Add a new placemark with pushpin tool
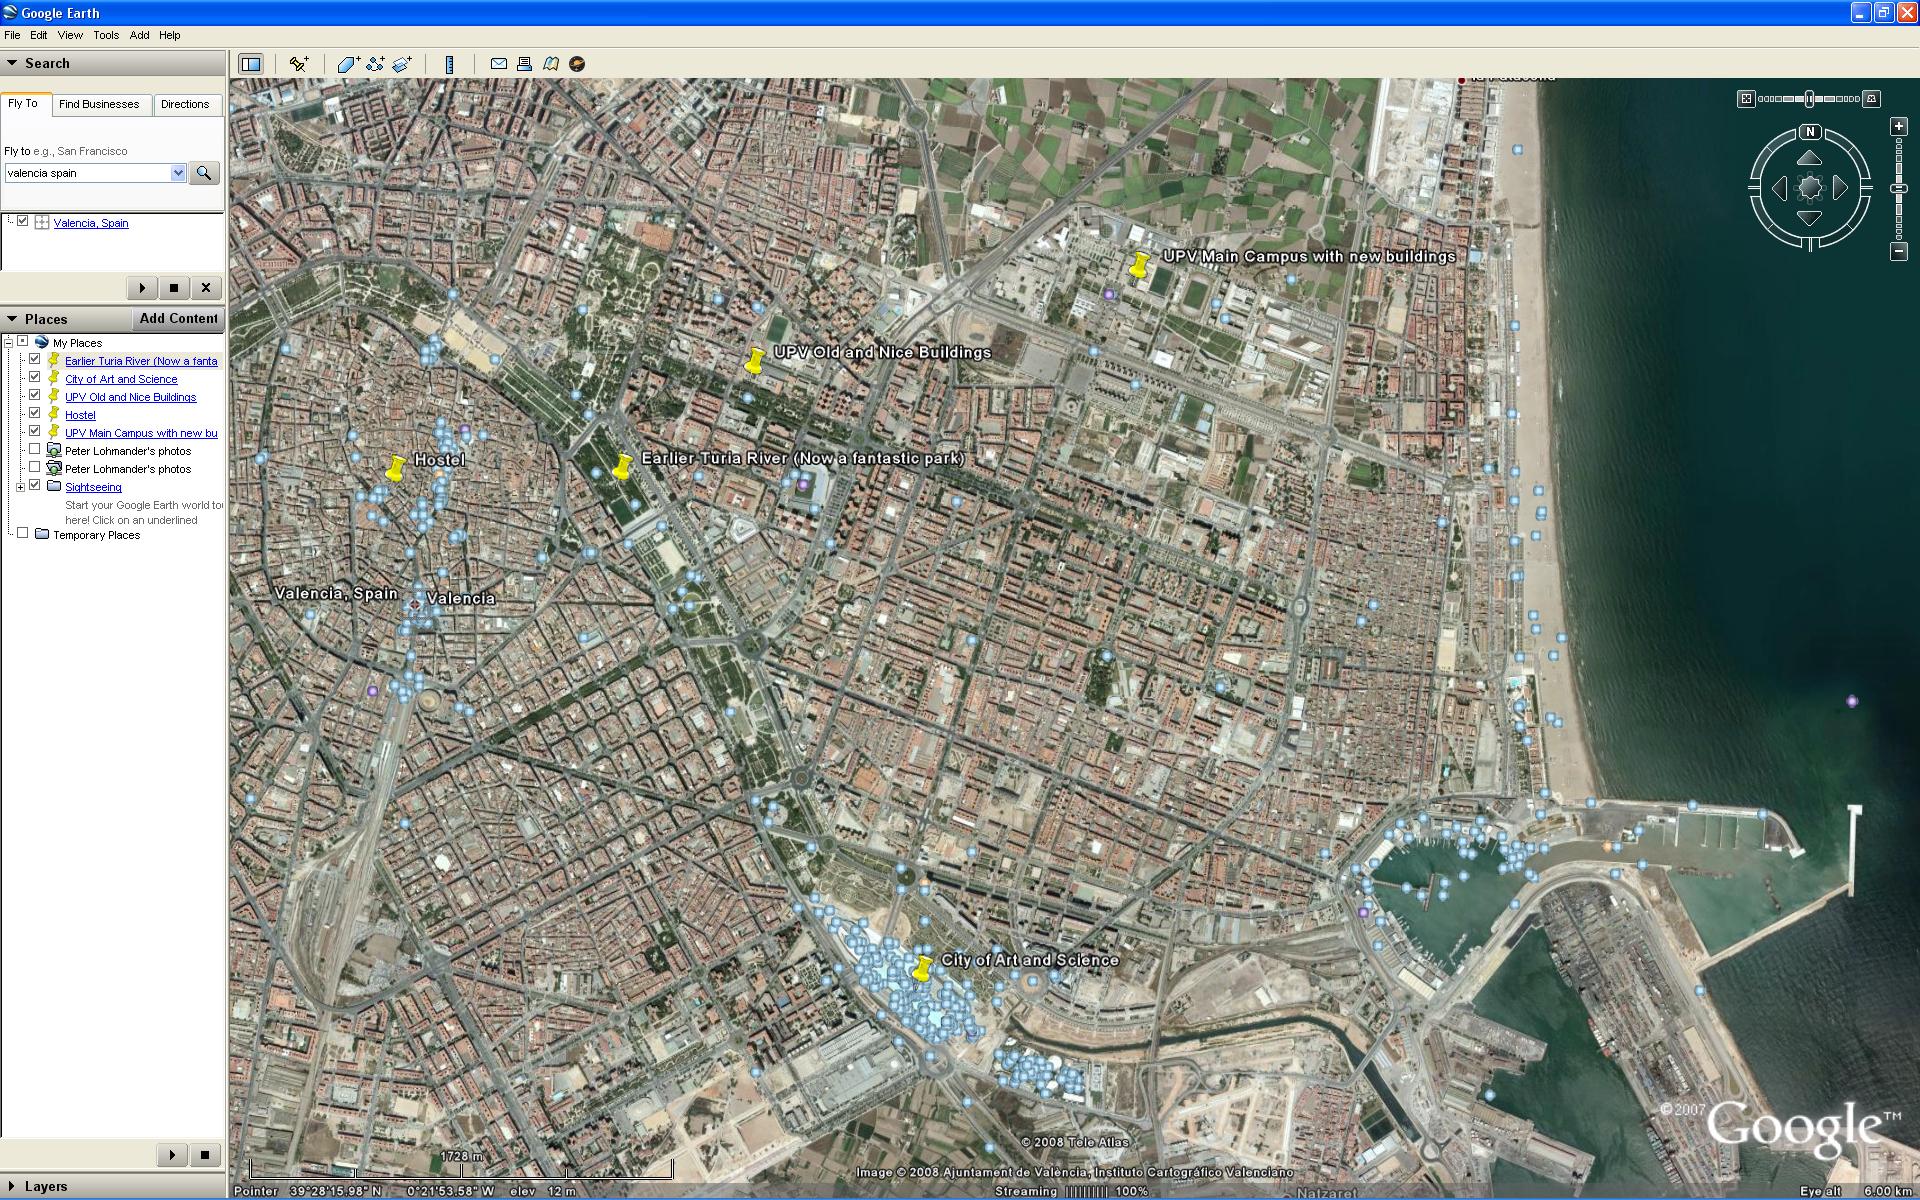This screenshot has height=1200, width=1920. click(x=298, y=64)
